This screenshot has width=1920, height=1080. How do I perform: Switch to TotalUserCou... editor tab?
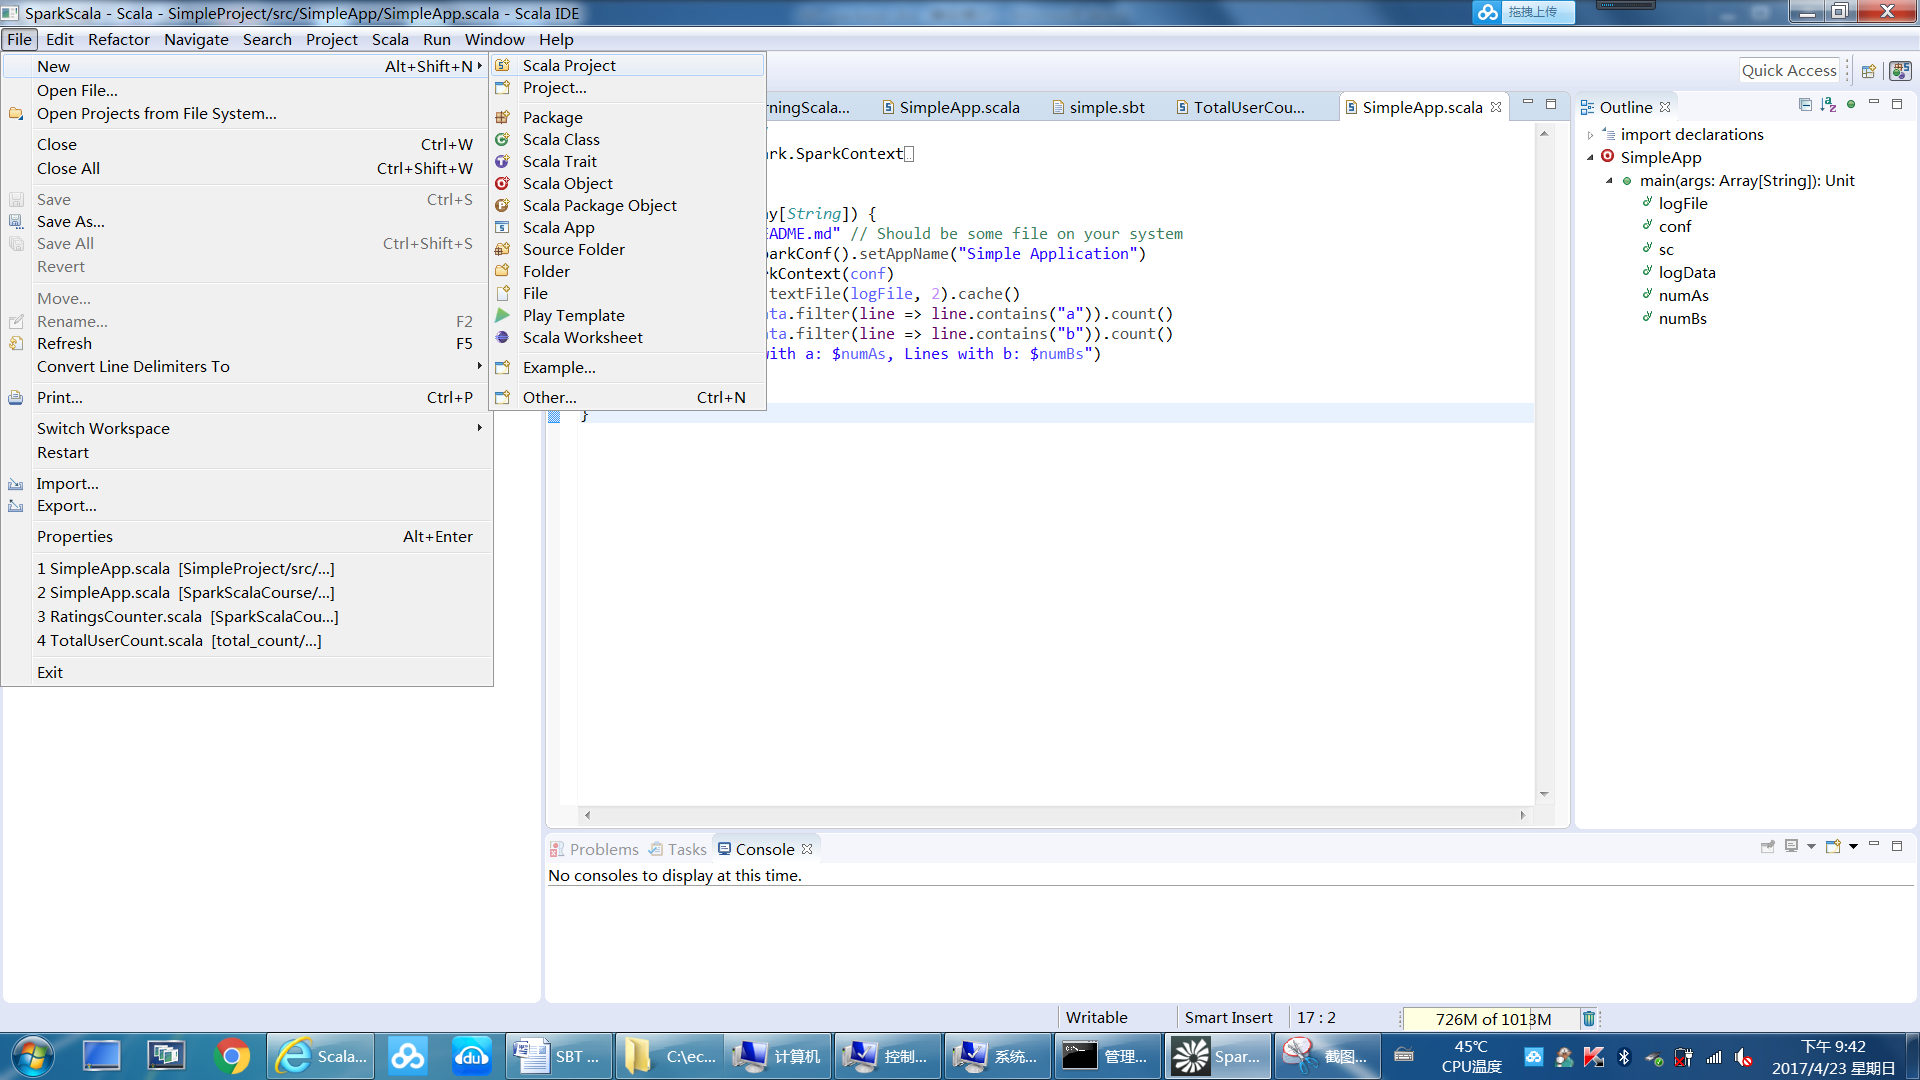click(x=1241, y=107)
